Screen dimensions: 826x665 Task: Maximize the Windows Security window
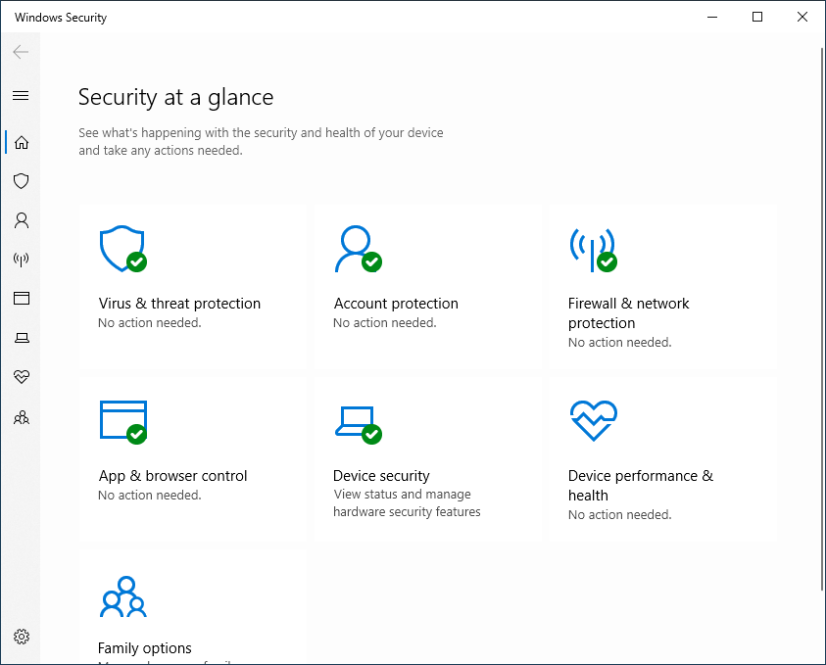pos(757,17)
